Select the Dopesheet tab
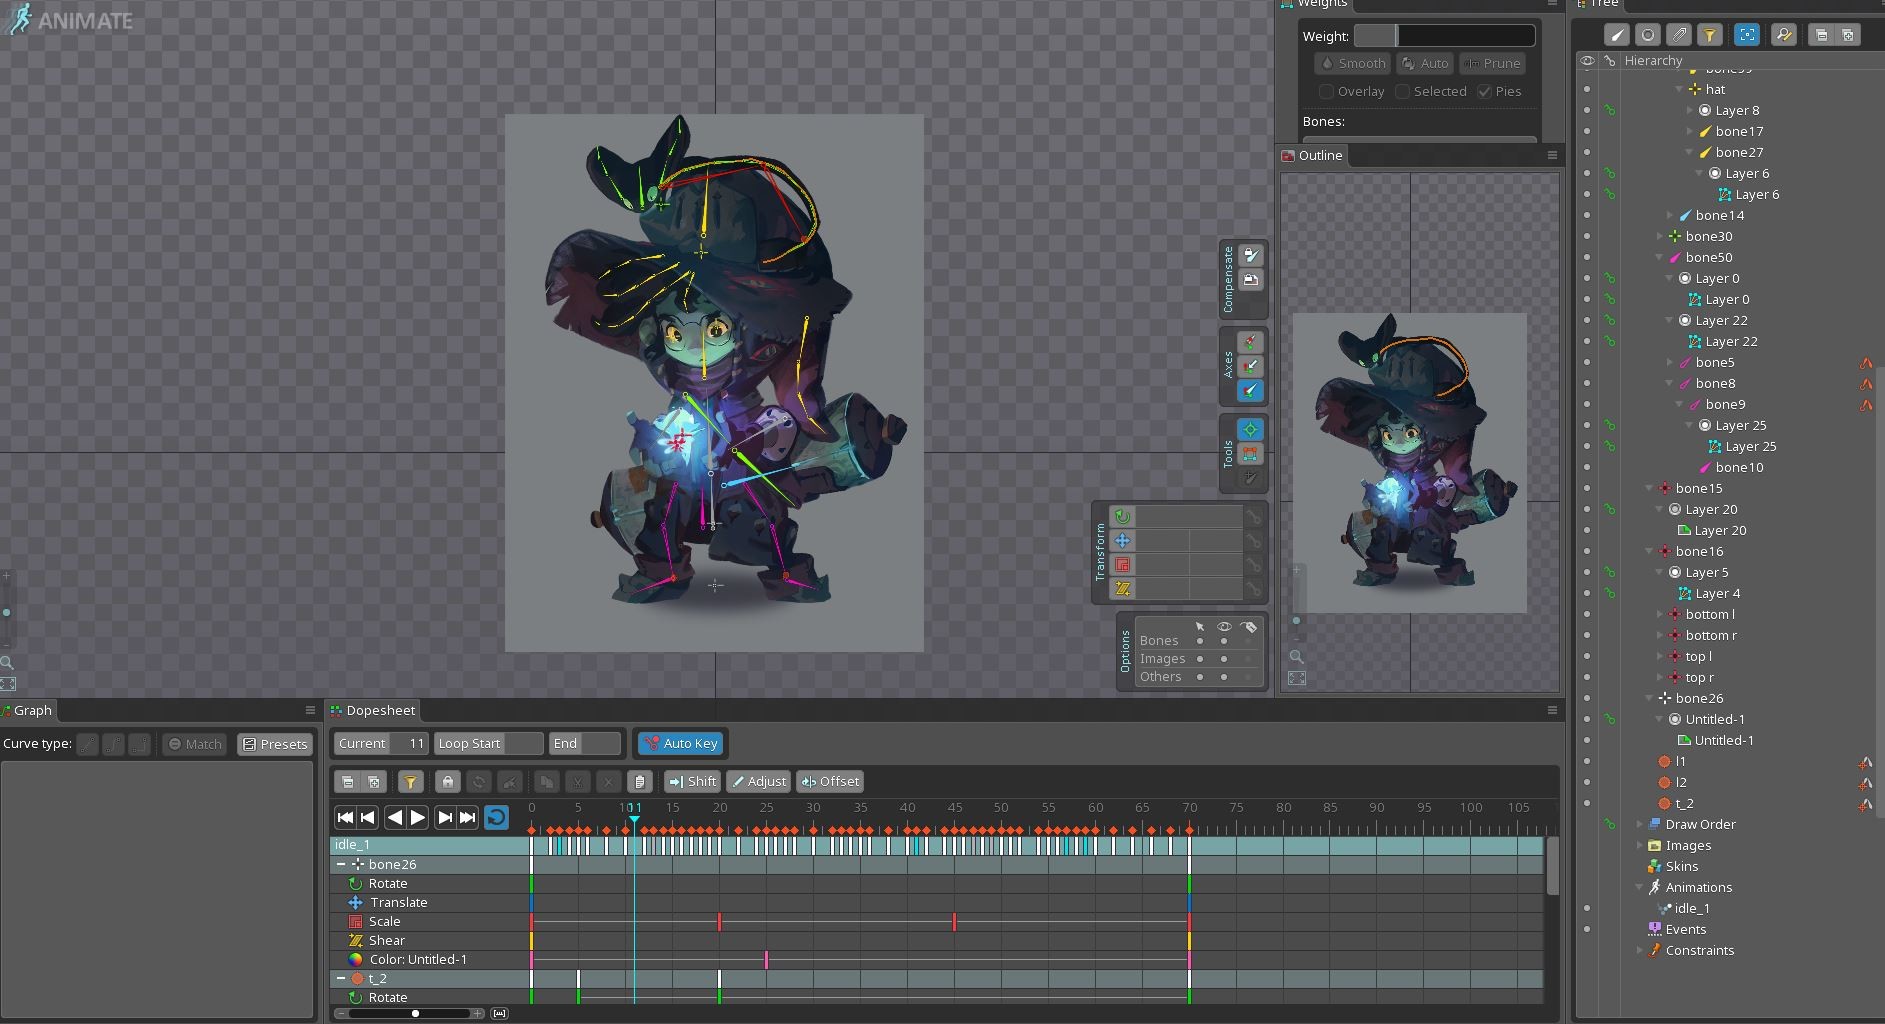 [x=380, y=710]
